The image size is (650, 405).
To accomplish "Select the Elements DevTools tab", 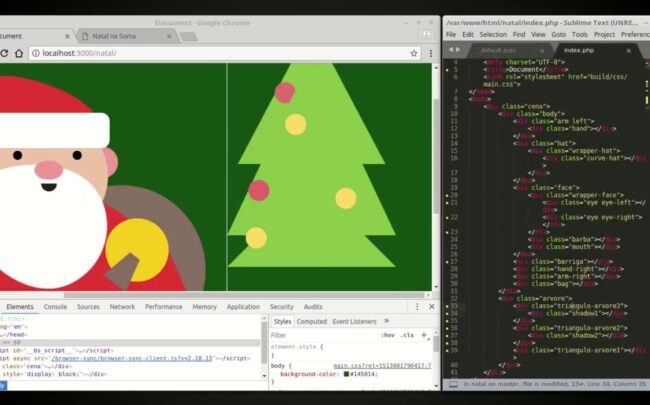I will point(20,307).
